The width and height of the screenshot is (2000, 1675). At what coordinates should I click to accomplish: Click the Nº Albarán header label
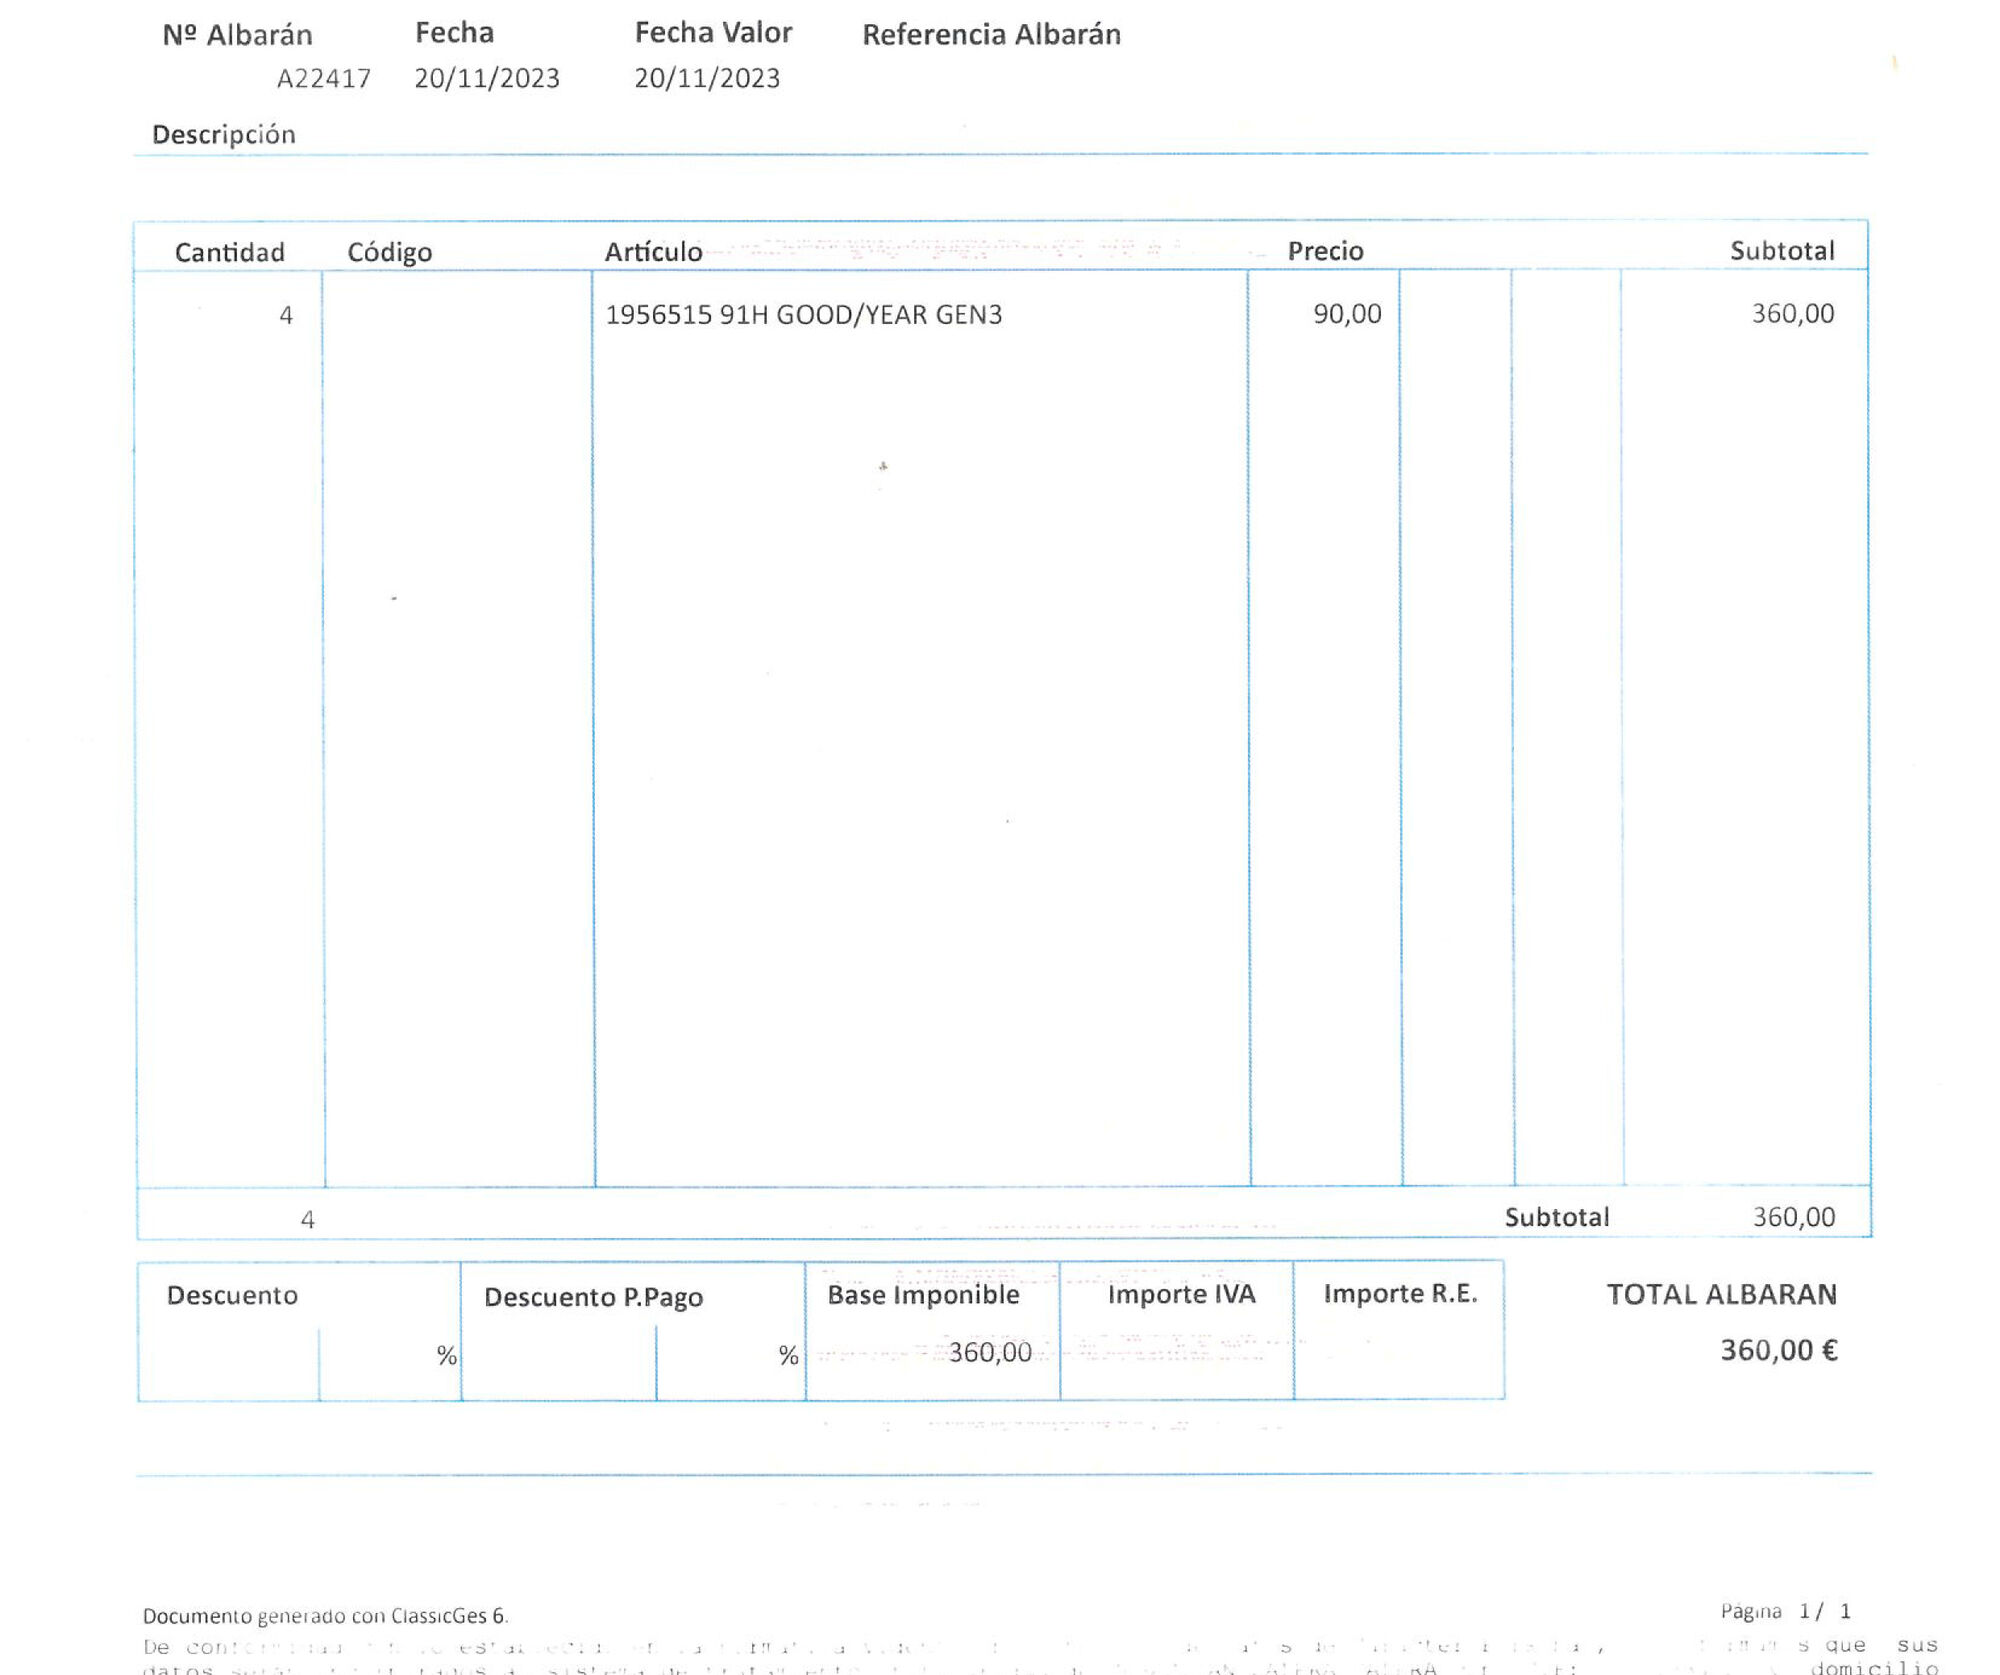(237, 35)
